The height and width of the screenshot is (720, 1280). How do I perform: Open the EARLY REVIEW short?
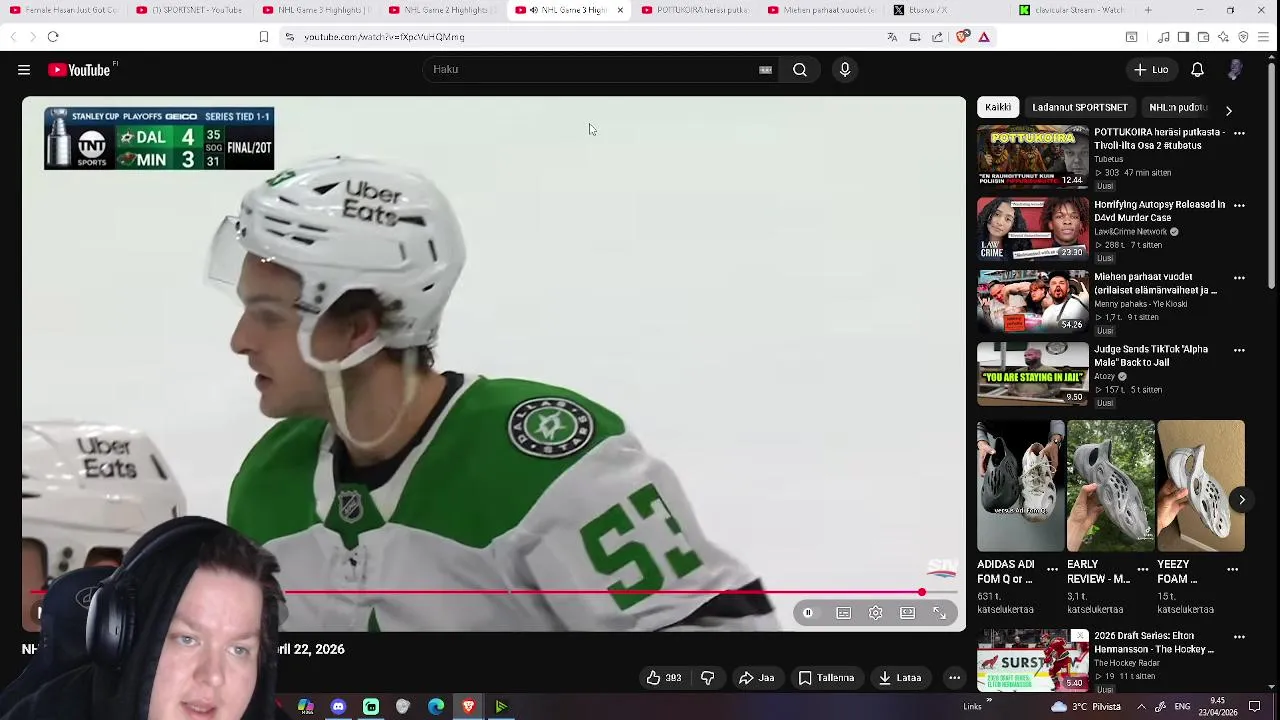pos(1111,486)
